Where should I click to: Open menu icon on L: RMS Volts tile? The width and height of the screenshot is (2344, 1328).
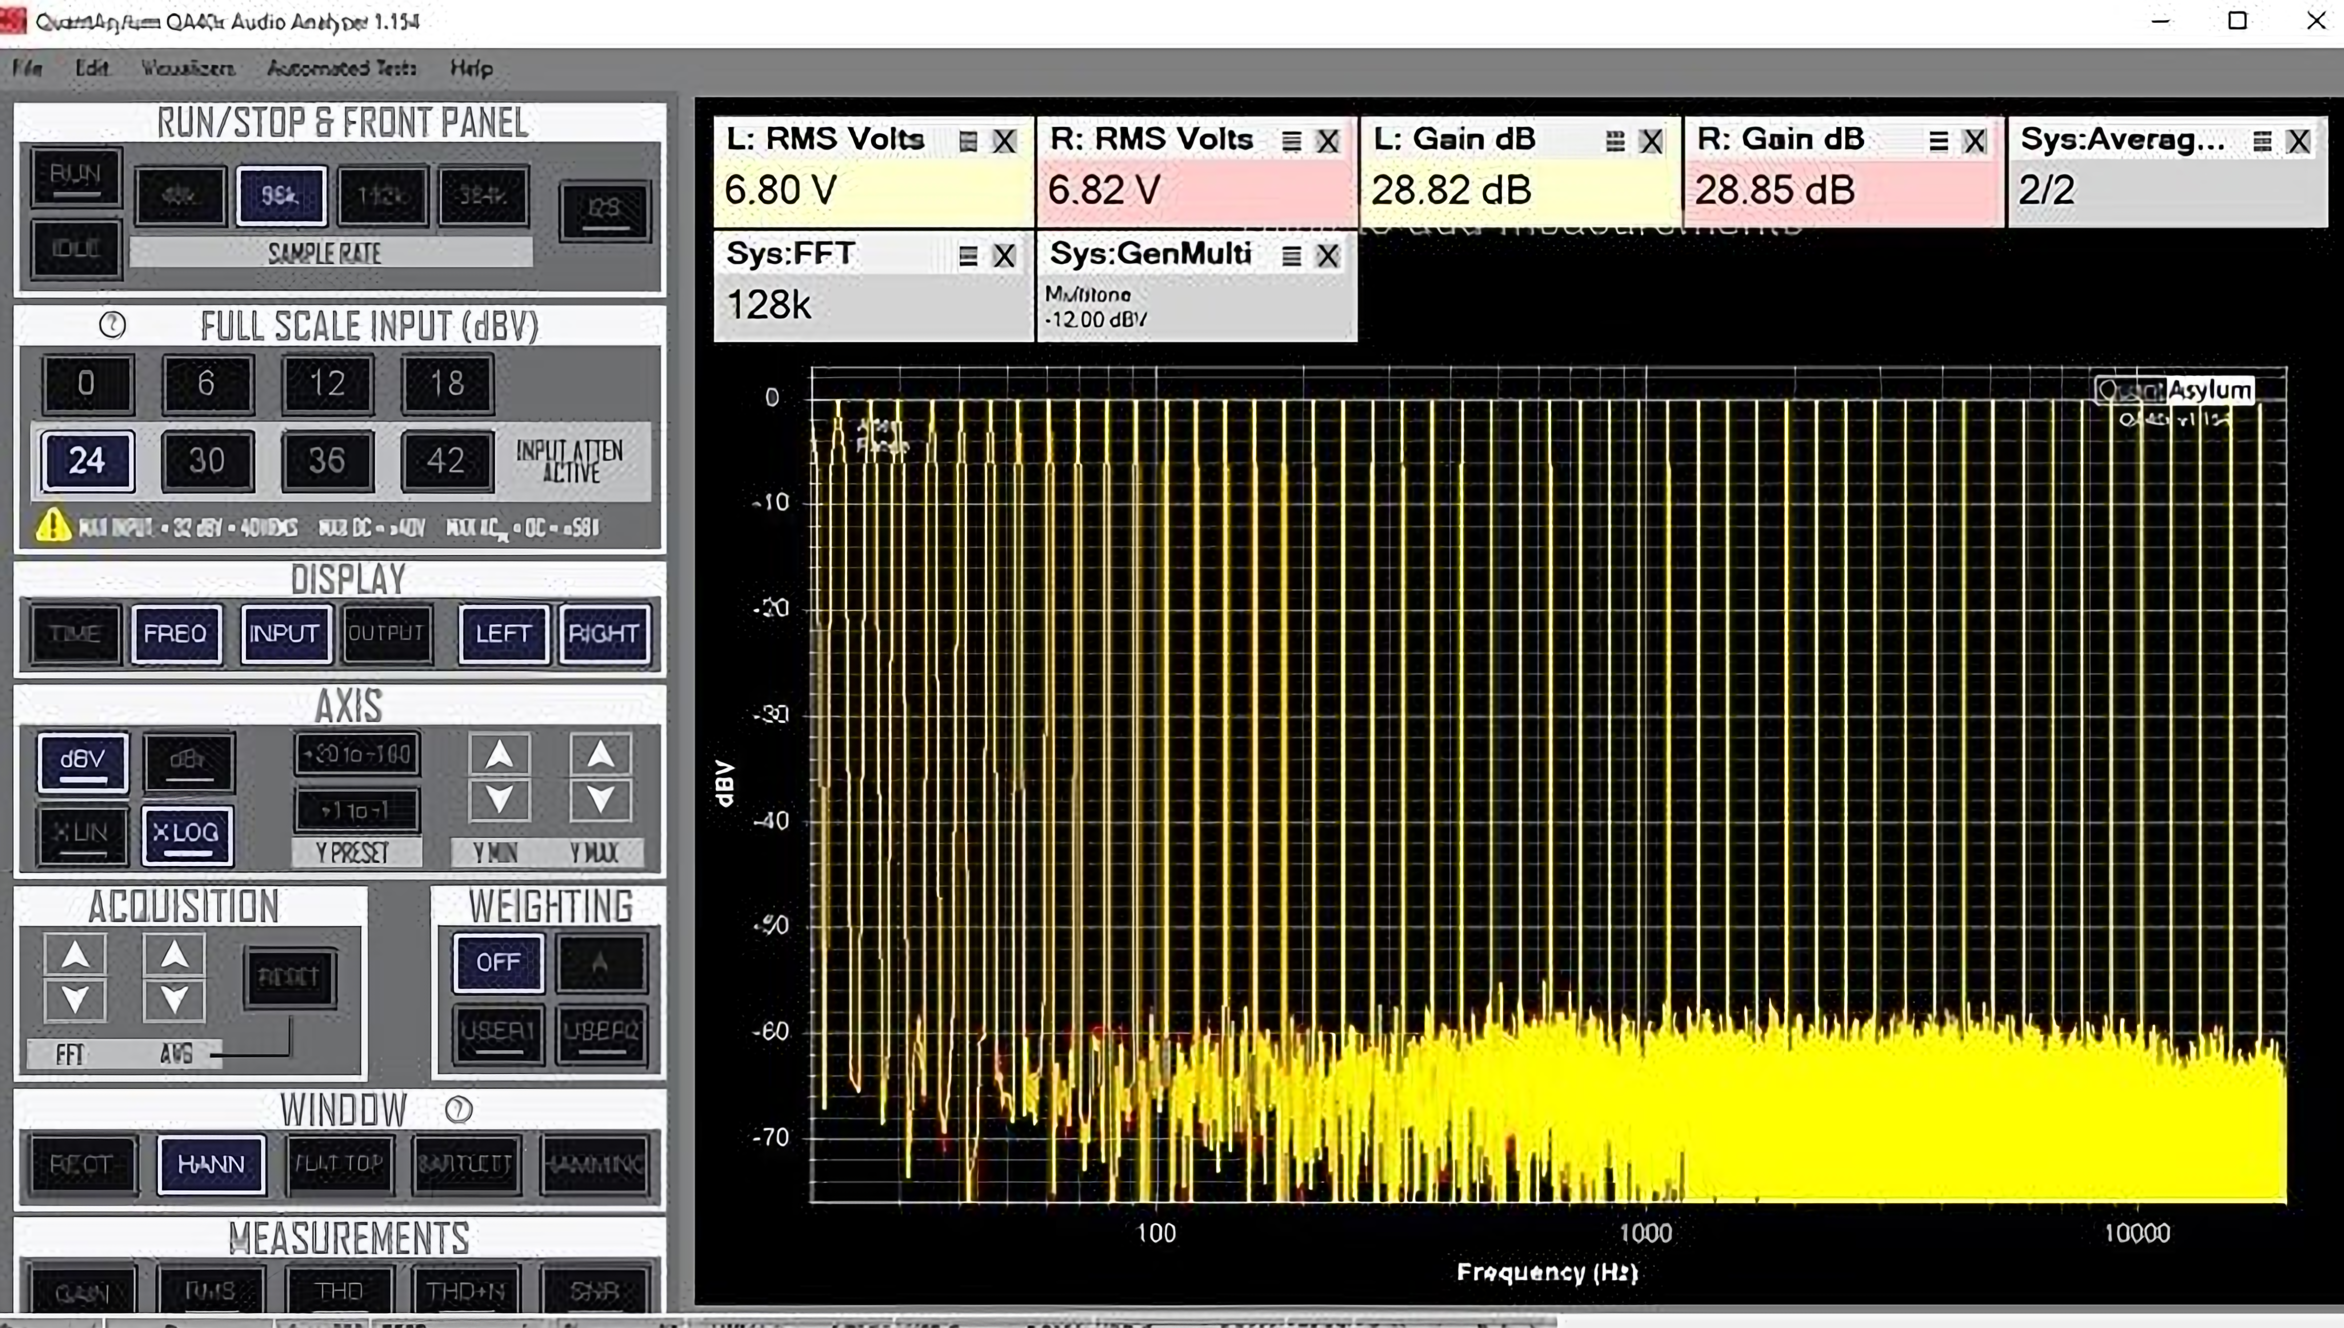click(967, 141)
